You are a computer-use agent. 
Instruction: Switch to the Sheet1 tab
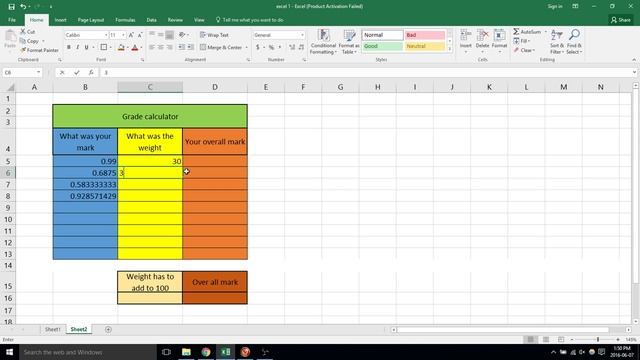click(53, 329)
